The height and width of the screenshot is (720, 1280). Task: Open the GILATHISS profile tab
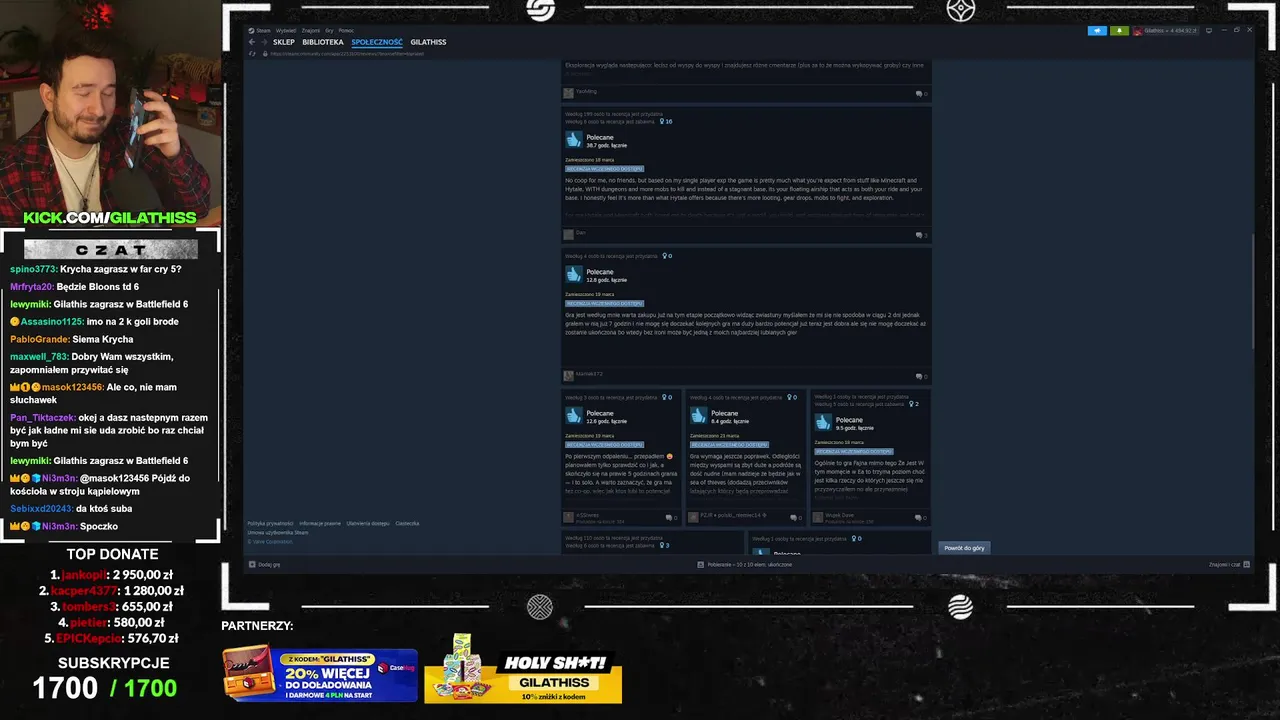(x=428, y=42)
